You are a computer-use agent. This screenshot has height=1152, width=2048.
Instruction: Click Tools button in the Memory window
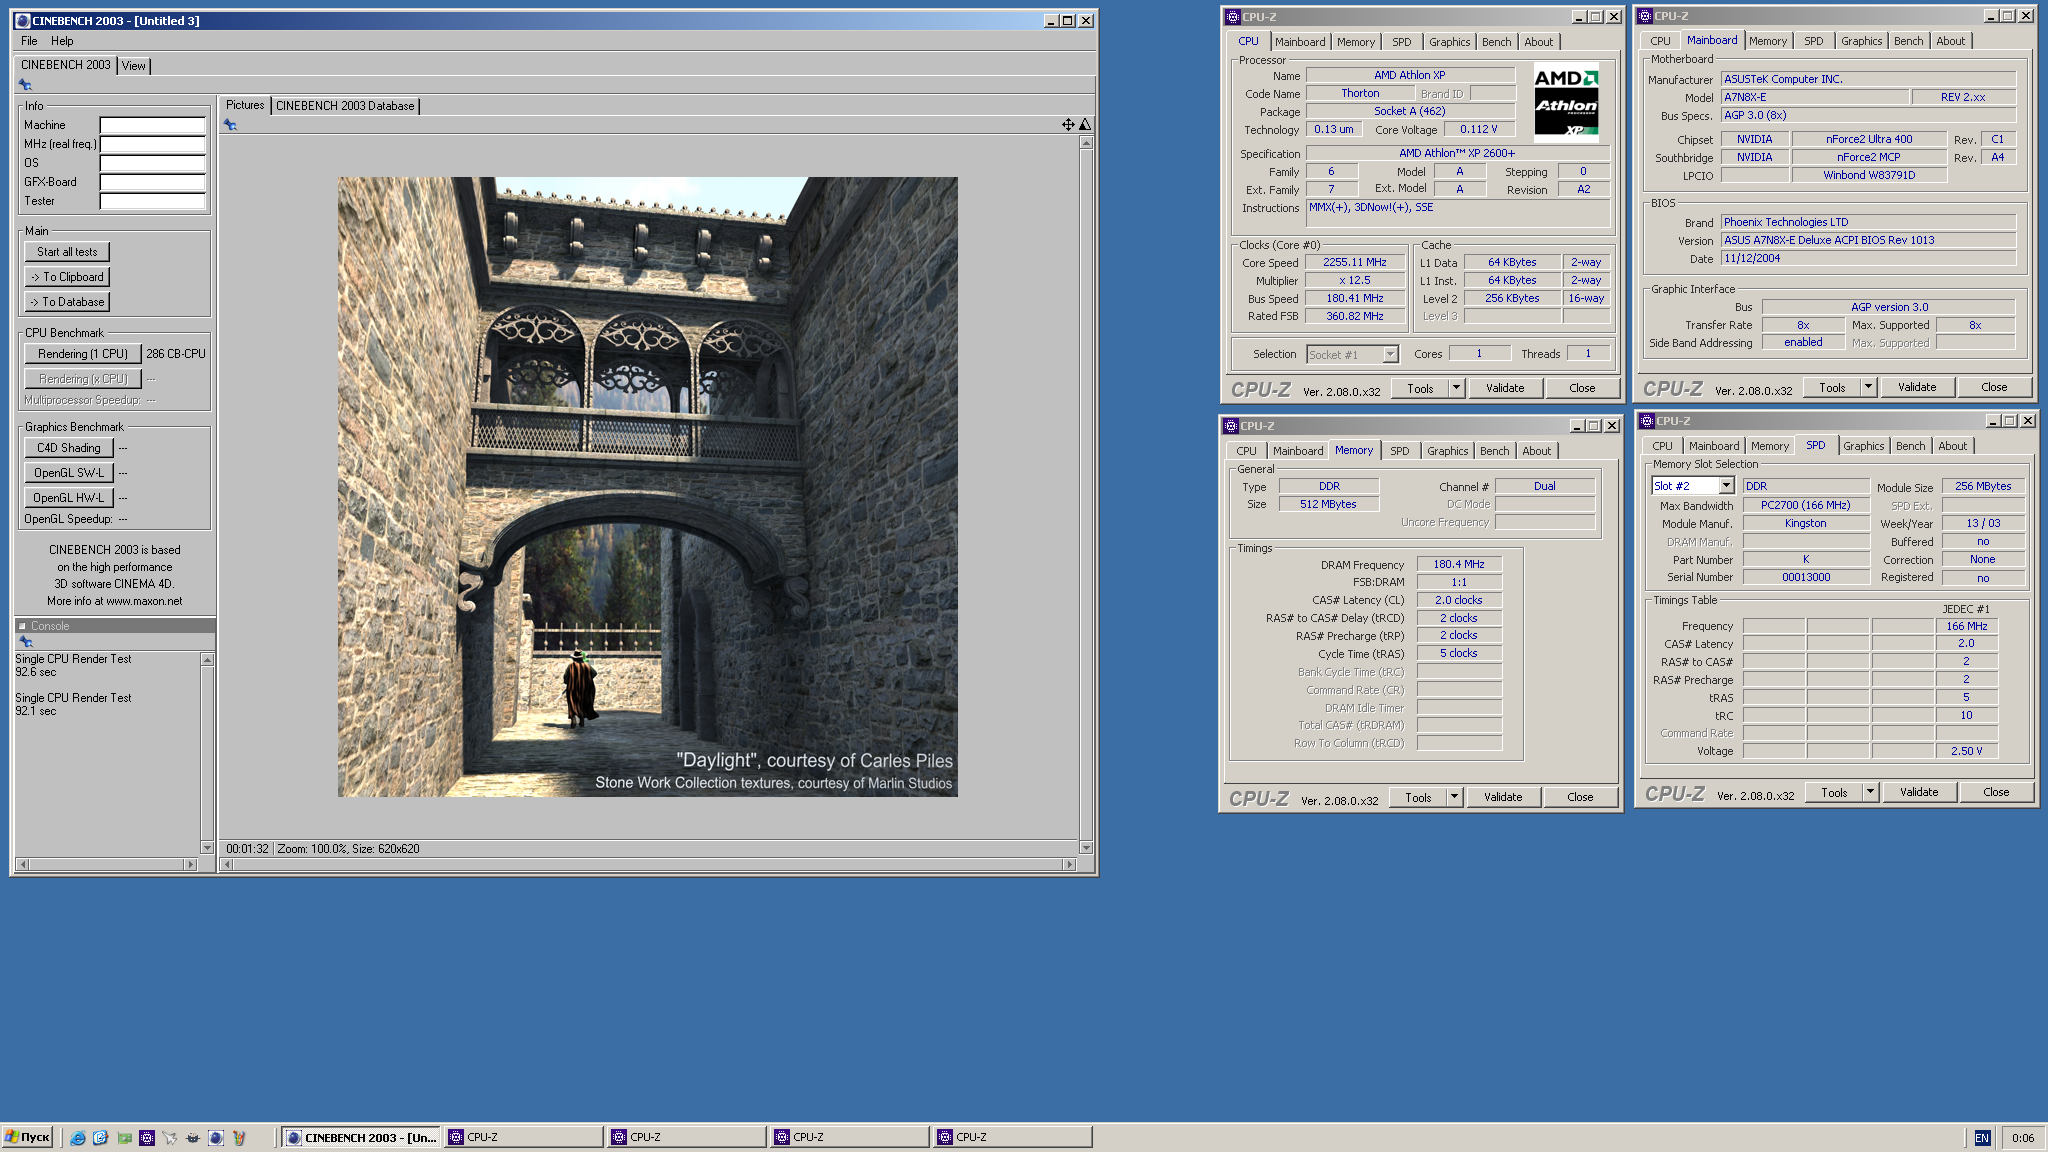pos(1418,797)
